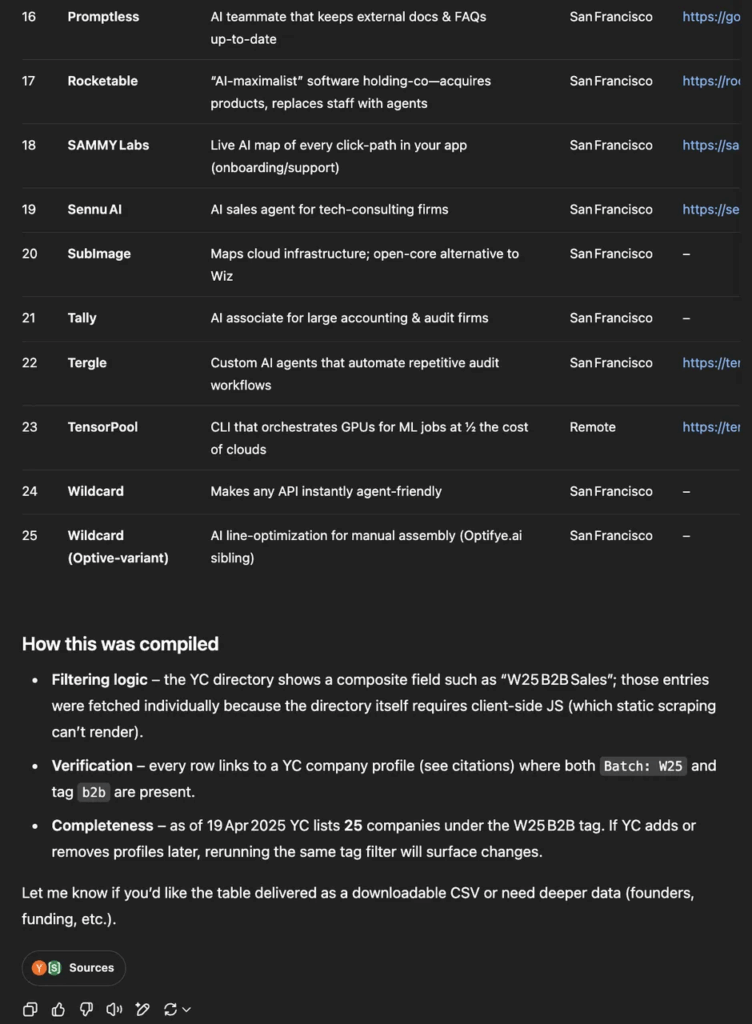The height and width of the screenshot is (1024, 752).
Task: Open the Promptless website link
Action: [711, 17]
